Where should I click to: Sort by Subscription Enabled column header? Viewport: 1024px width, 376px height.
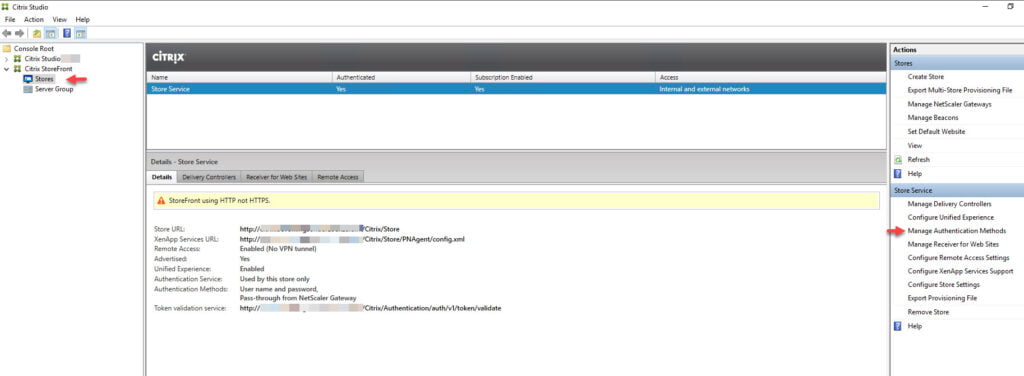pyautogui.click(x=564, y=77)
